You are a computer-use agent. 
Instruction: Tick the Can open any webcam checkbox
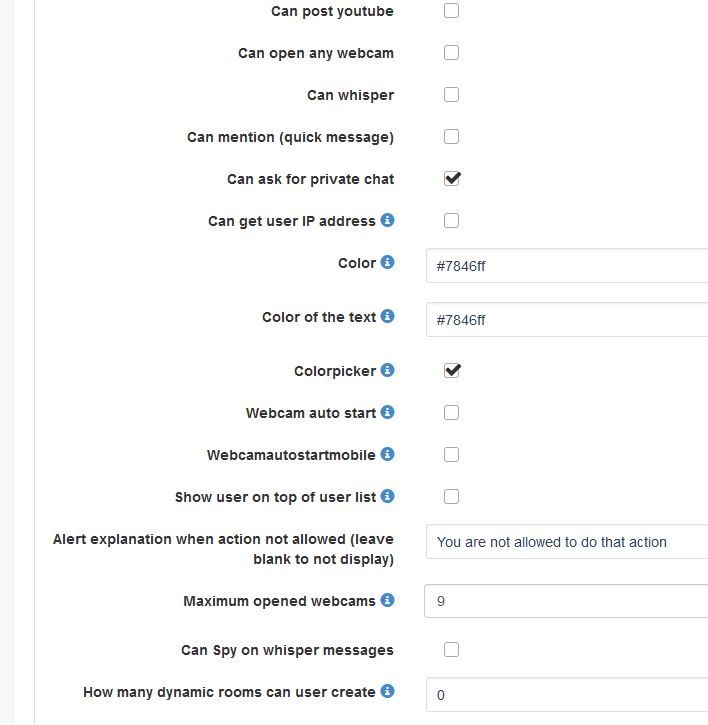click(x=451, y=53)
